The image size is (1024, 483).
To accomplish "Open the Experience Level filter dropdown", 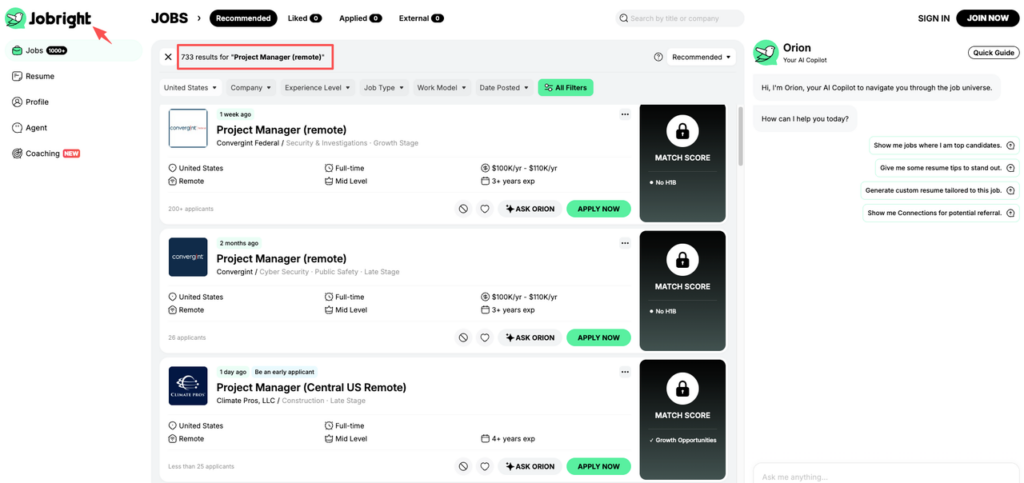I will 318,87.
